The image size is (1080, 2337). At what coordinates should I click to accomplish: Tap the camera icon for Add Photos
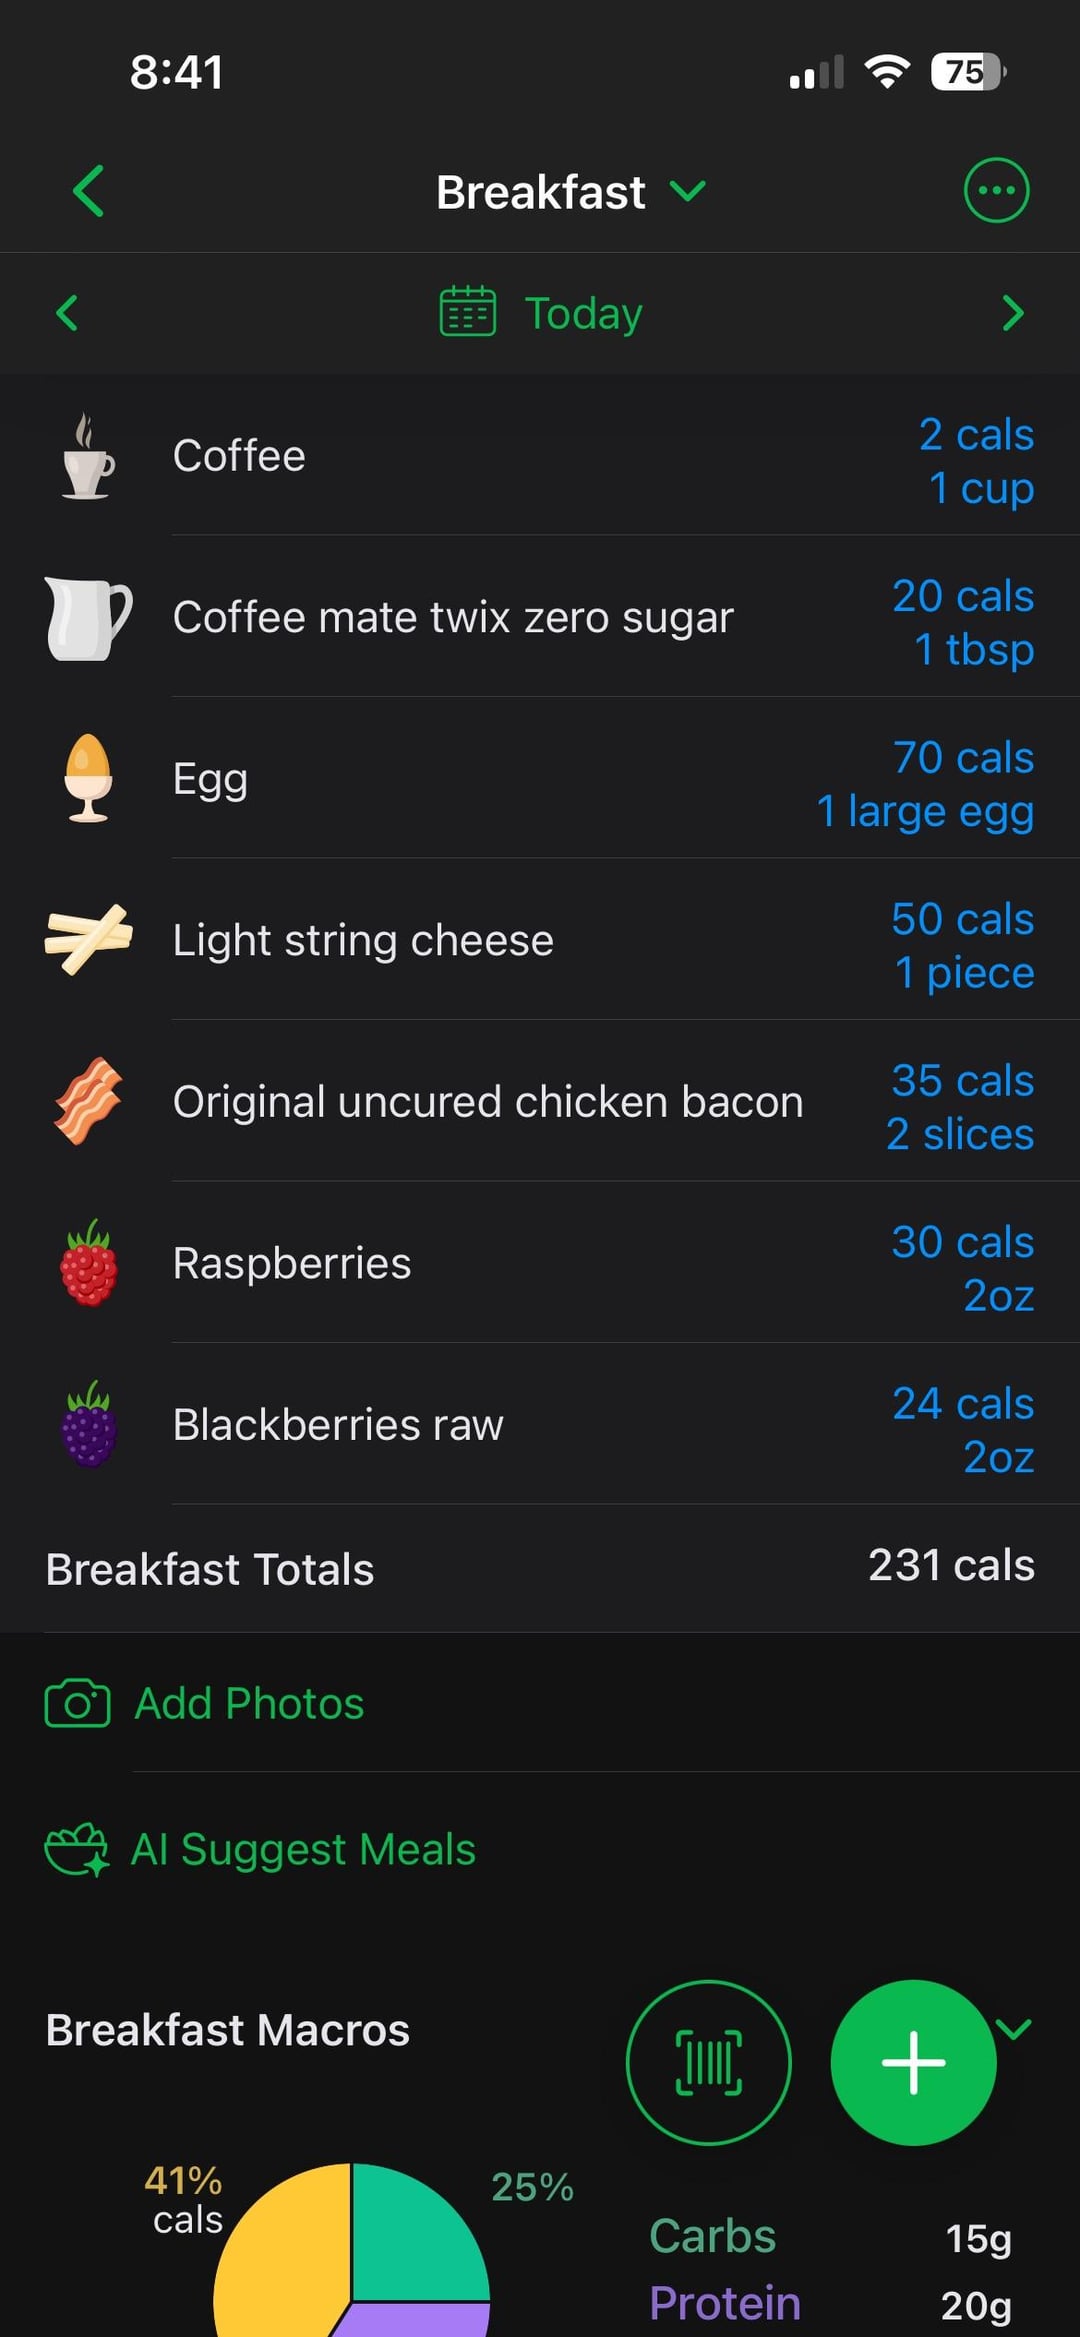tap(77, 1703)
